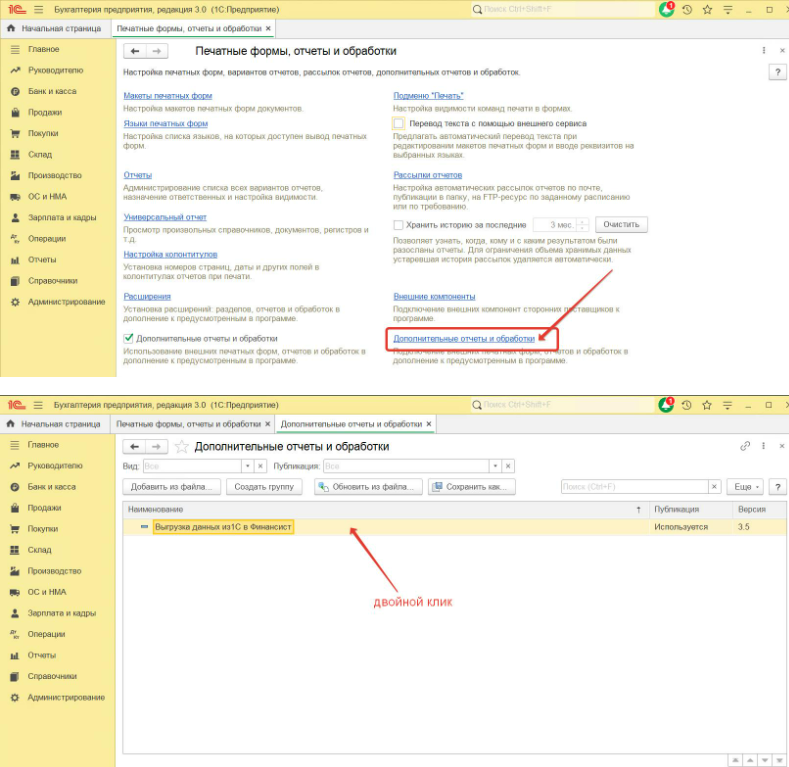Click the favorites star beside "Дополнительные отчеты и обработки" title

[181, 447]
